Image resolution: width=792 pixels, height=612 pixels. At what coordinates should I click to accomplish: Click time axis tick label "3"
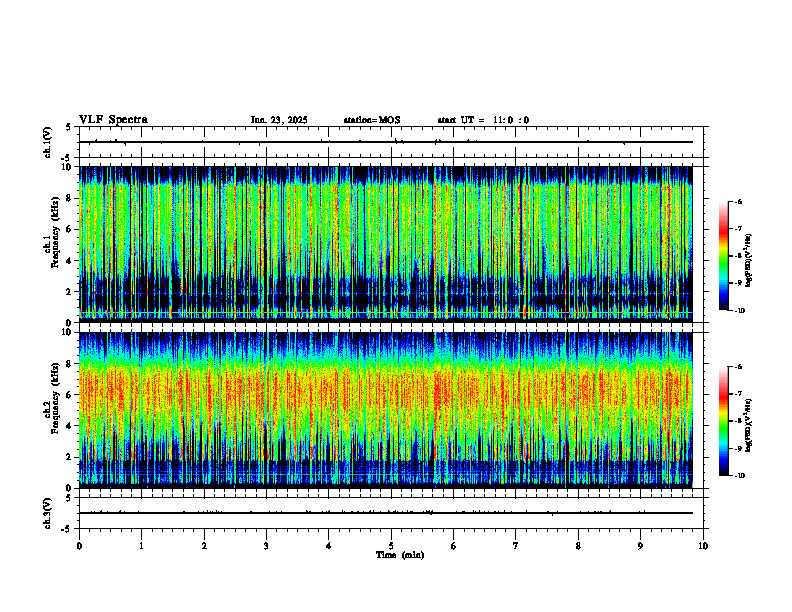click(266, 546)
